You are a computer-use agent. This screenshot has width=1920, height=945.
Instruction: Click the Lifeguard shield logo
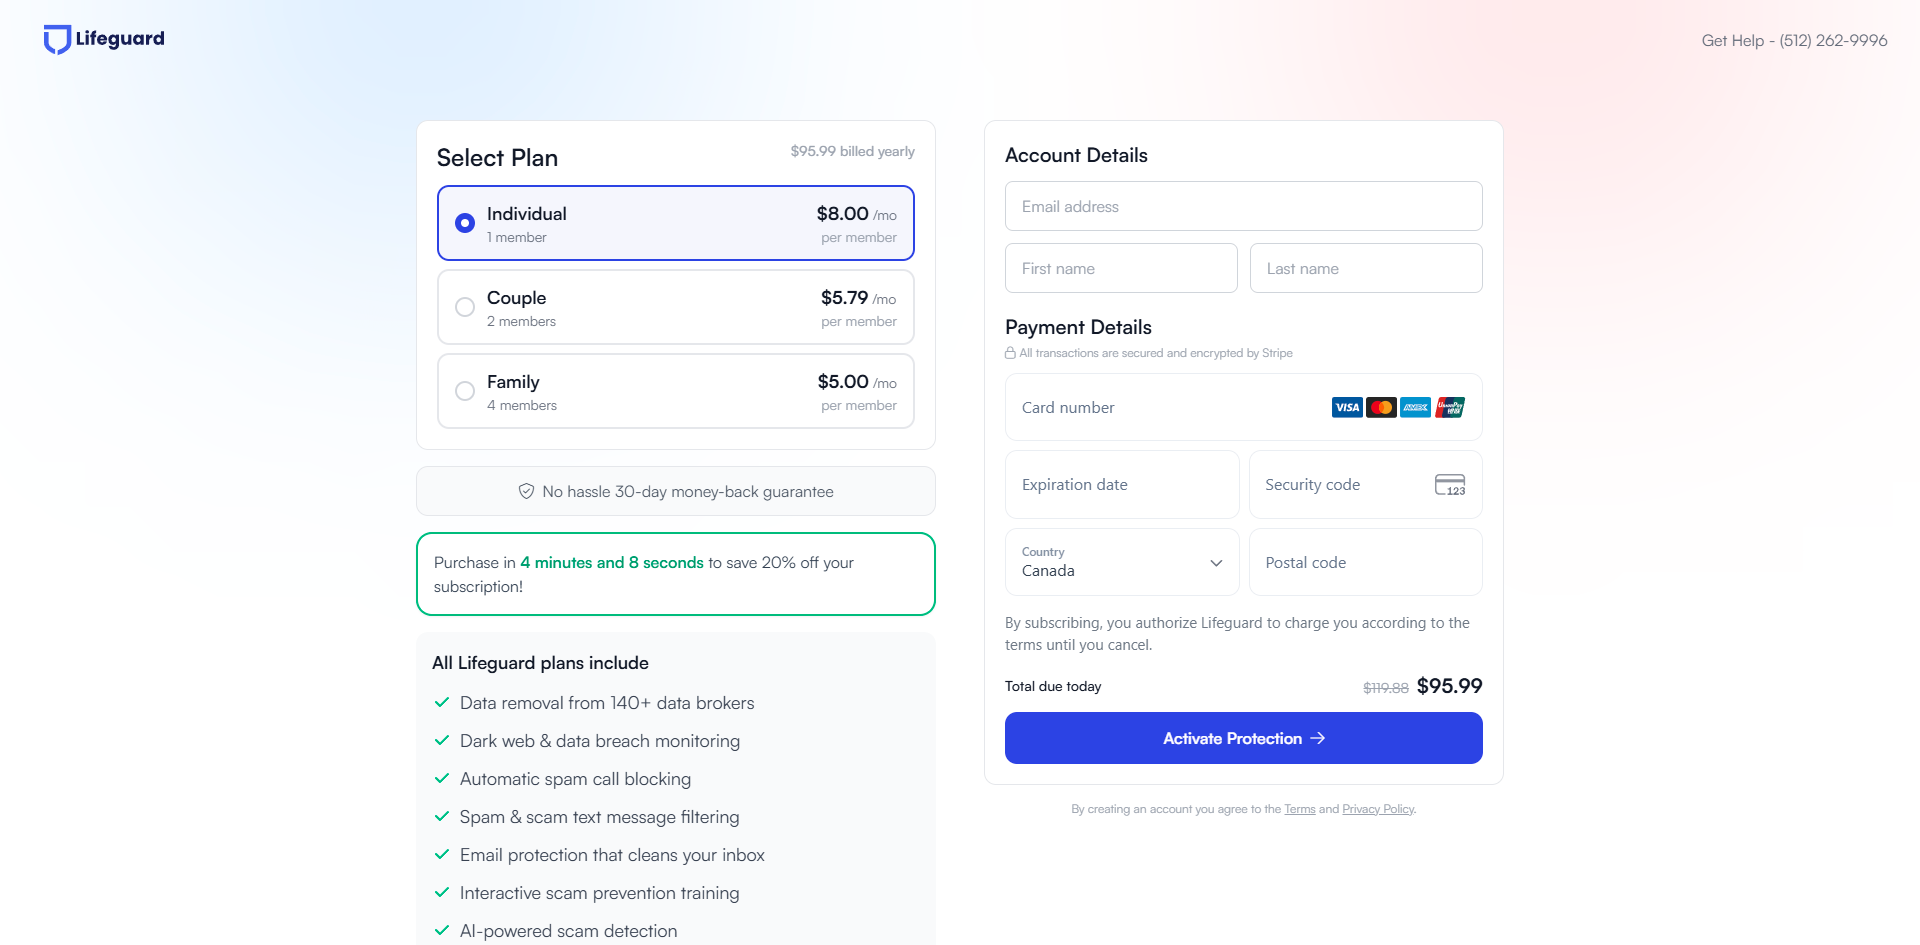pos(57,39)
